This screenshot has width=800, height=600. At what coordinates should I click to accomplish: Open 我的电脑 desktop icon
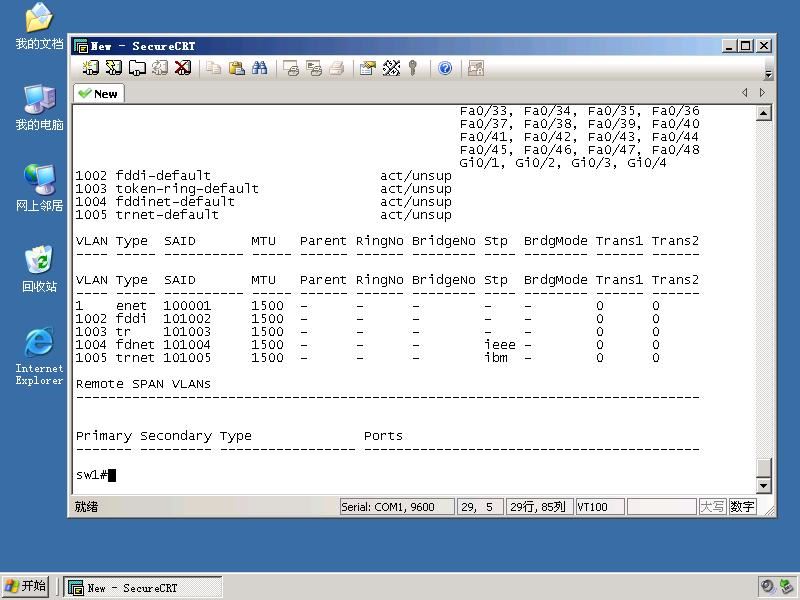[x=39, y=108]
